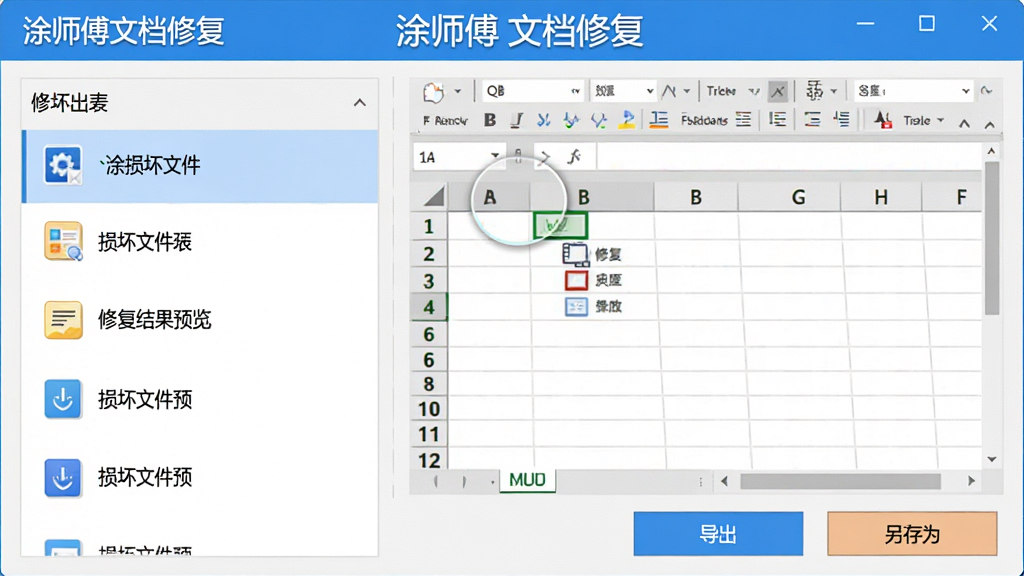
Task: Collapse the 修坏出表 panel header chevron
Action: click(x=360, y=103)
